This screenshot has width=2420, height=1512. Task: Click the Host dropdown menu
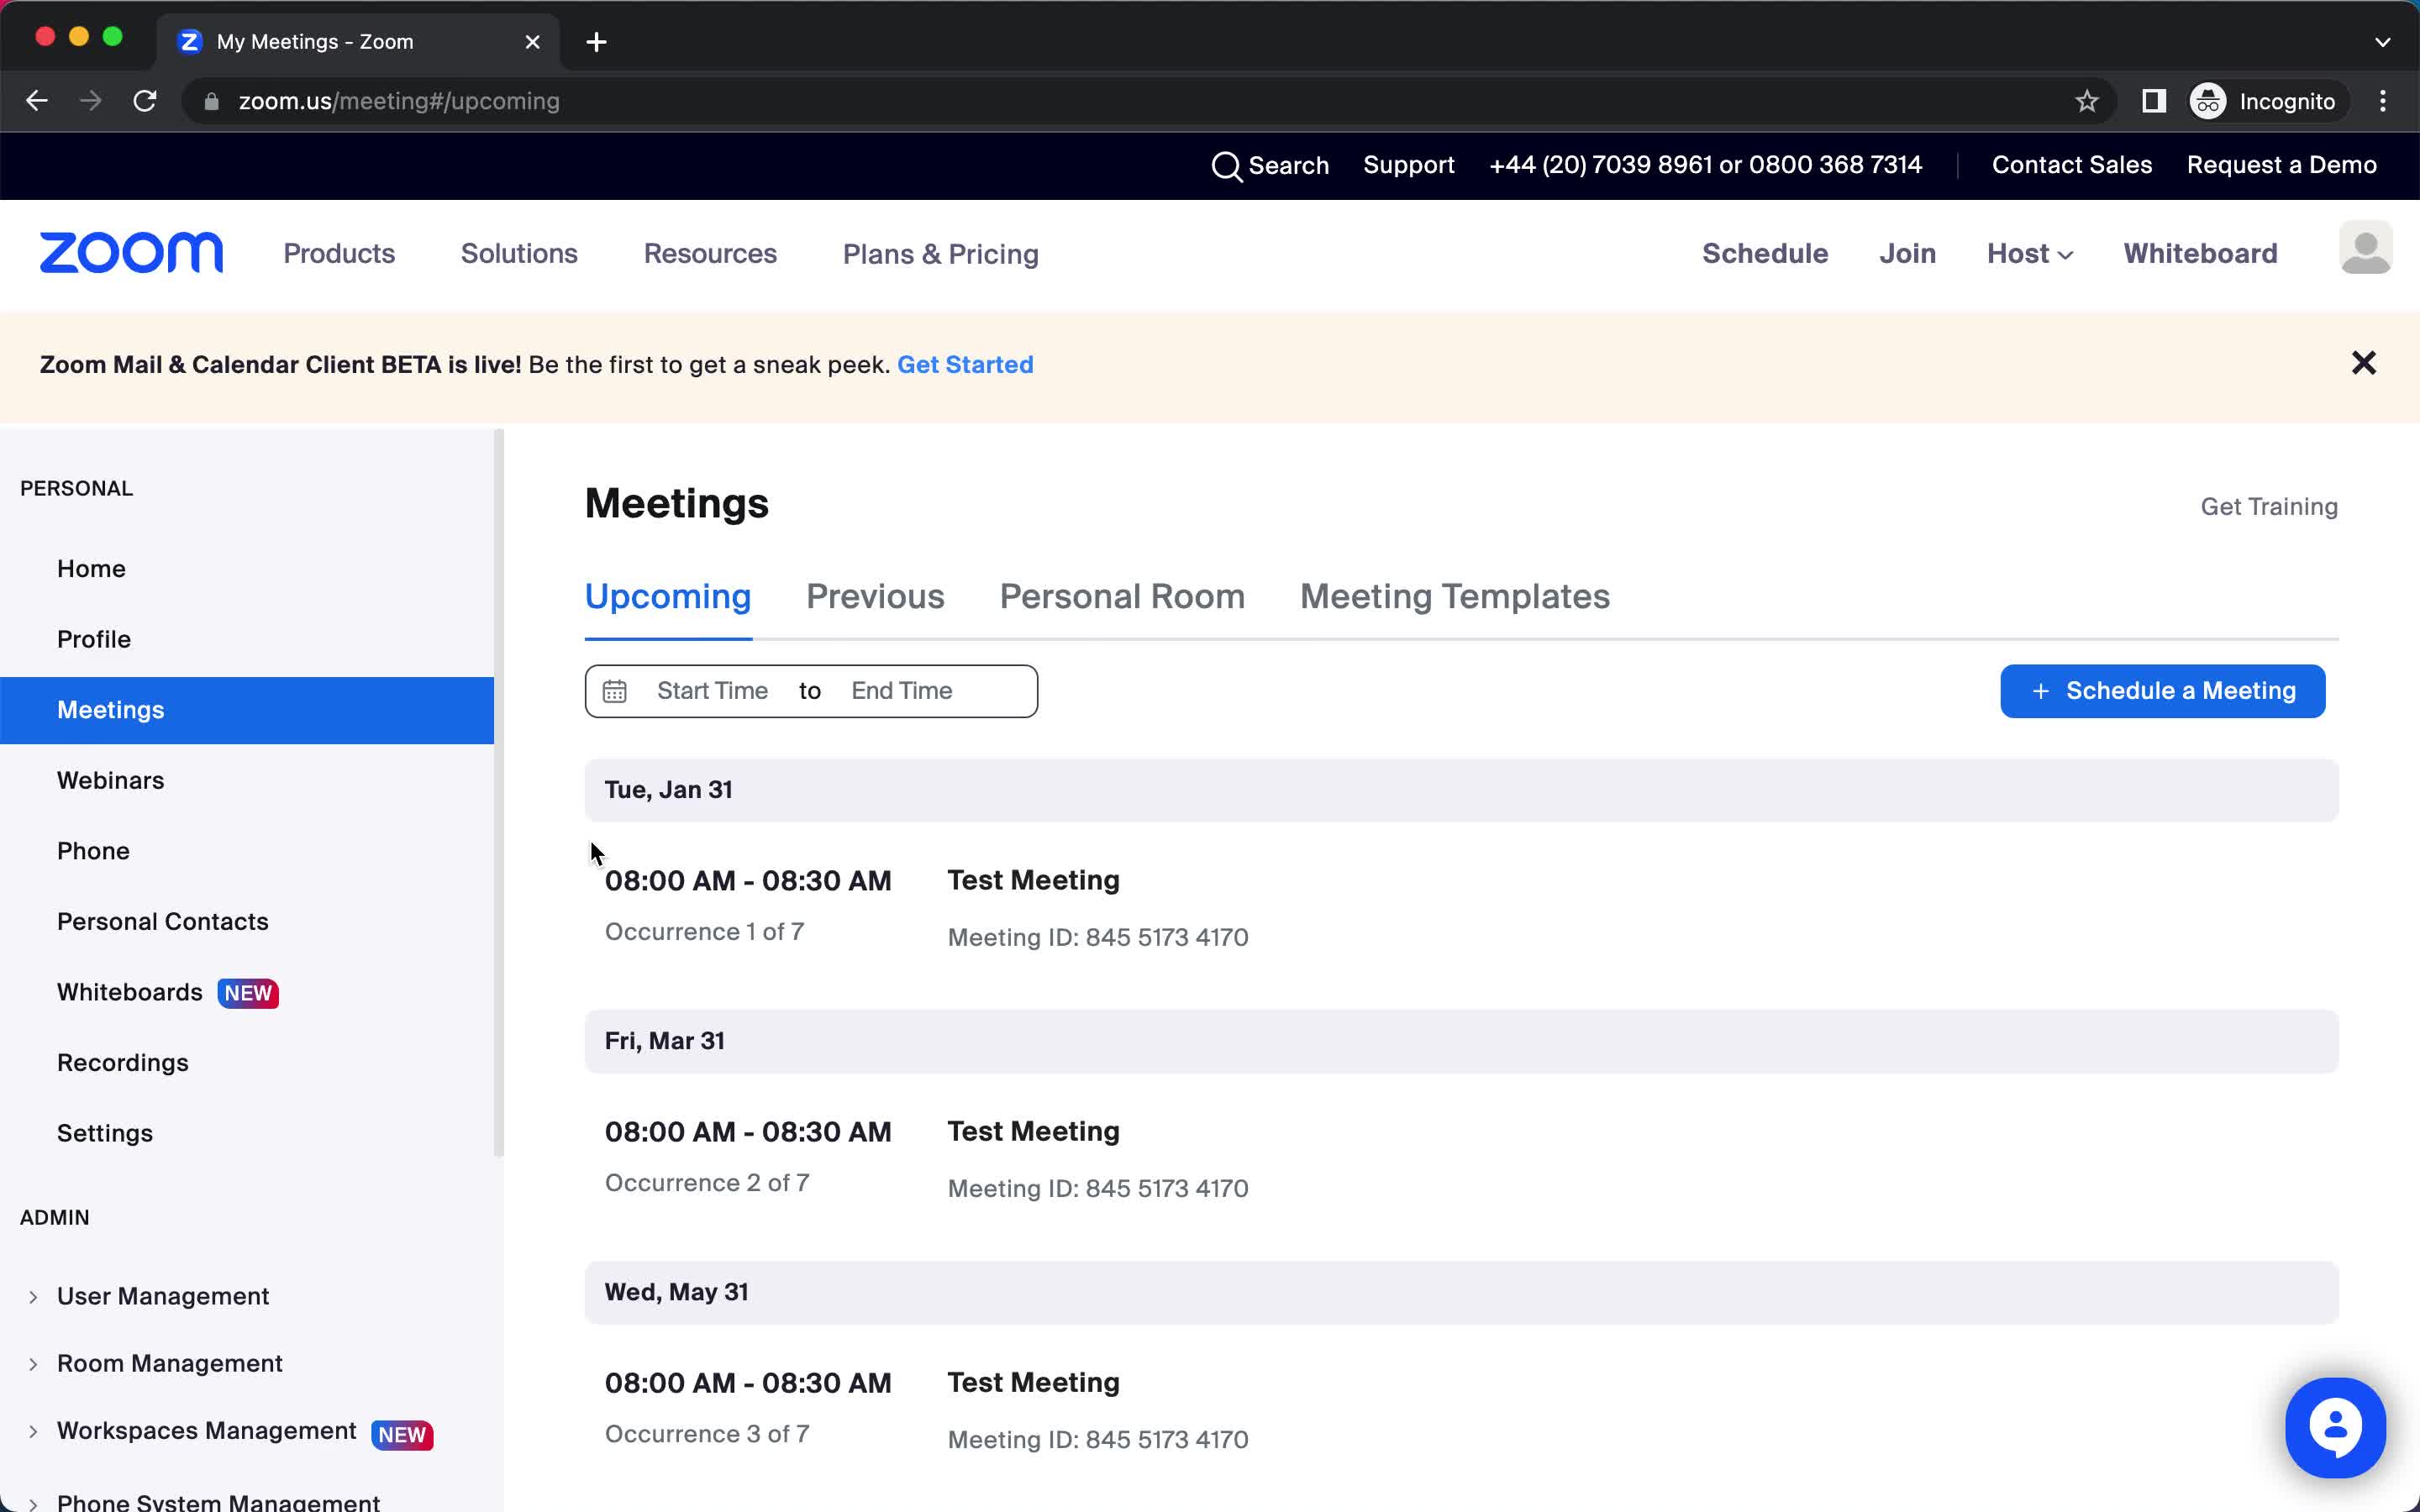click(2026, 253)
